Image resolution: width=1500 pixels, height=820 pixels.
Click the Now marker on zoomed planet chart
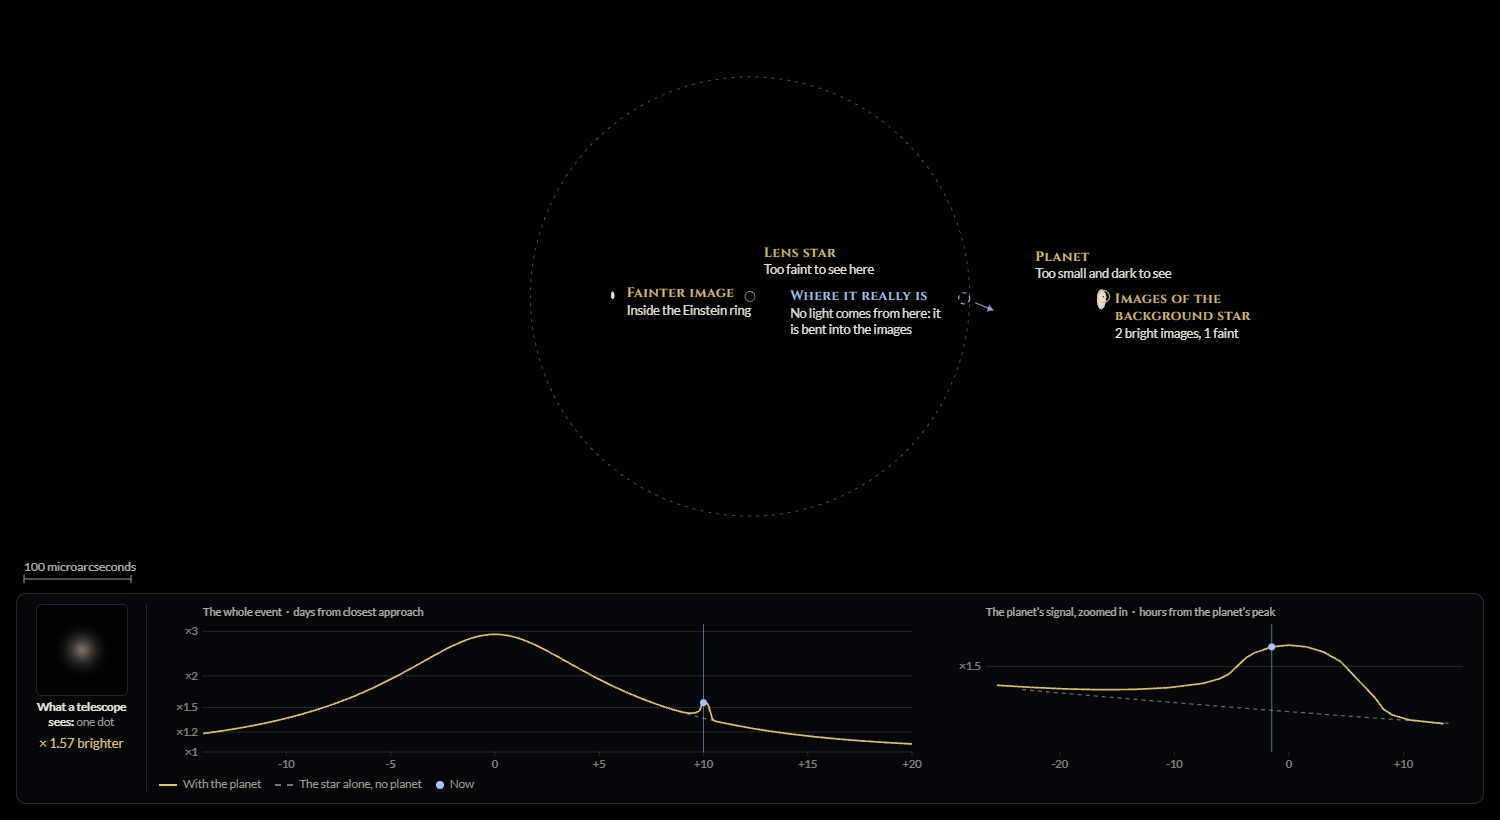coord(1271,647)
